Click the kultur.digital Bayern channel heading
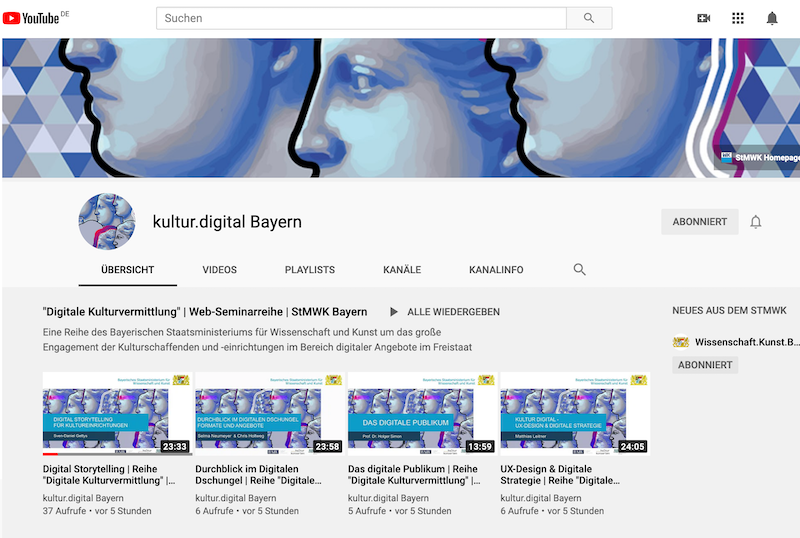800x538 pixels. (x=227, y=222)
